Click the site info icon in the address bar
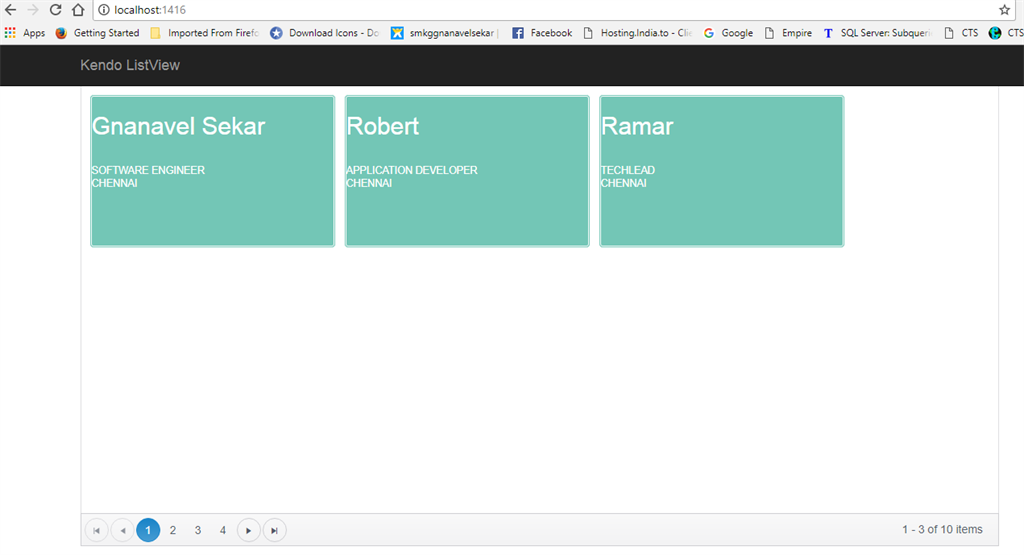Viewport: 1024px width, 555px height. pyautogui.click(x=104, y=10)
